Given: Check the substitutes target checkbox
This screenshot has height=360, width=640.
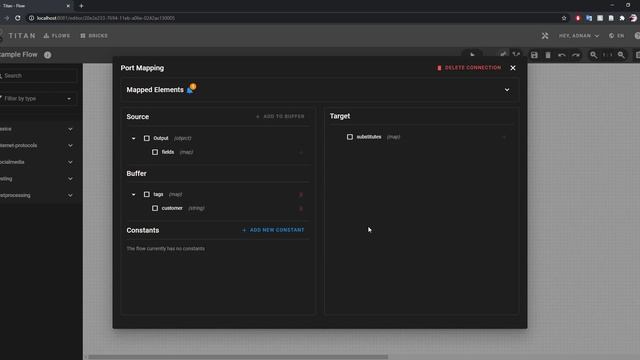Looking at the screenshot, I should pos(350,137).
